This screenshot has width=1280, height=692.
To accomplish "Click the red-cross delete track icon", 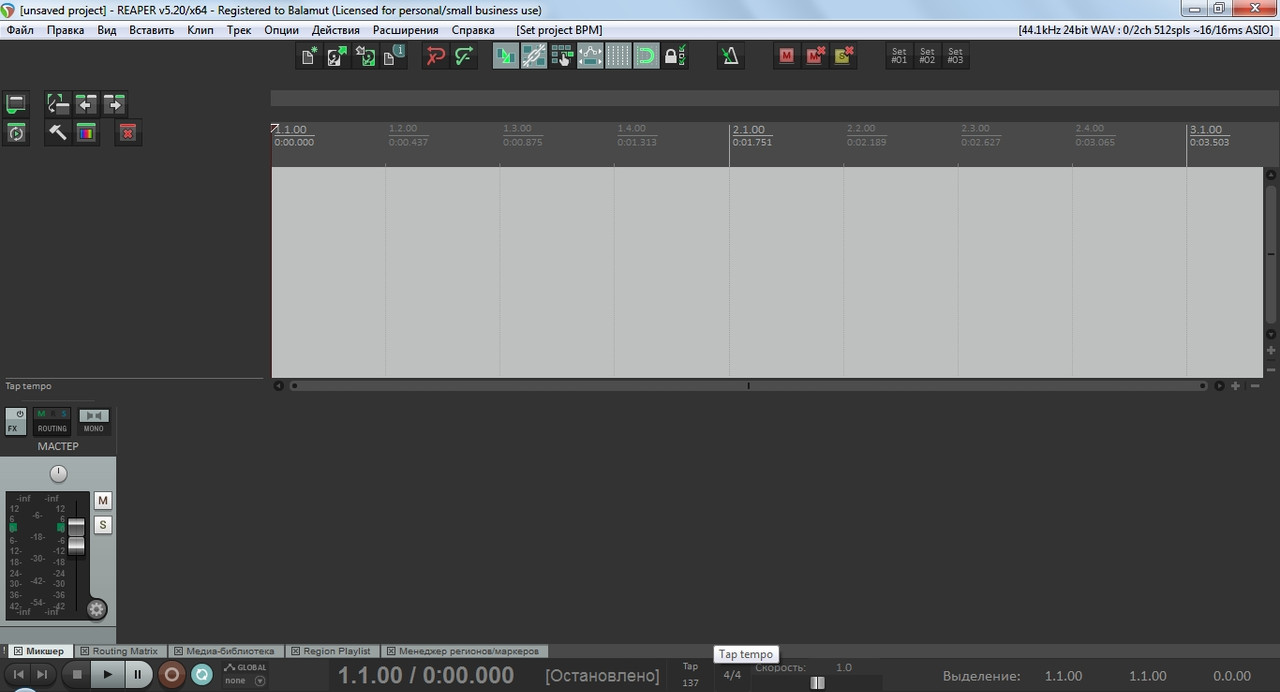I will coord(128,132).
